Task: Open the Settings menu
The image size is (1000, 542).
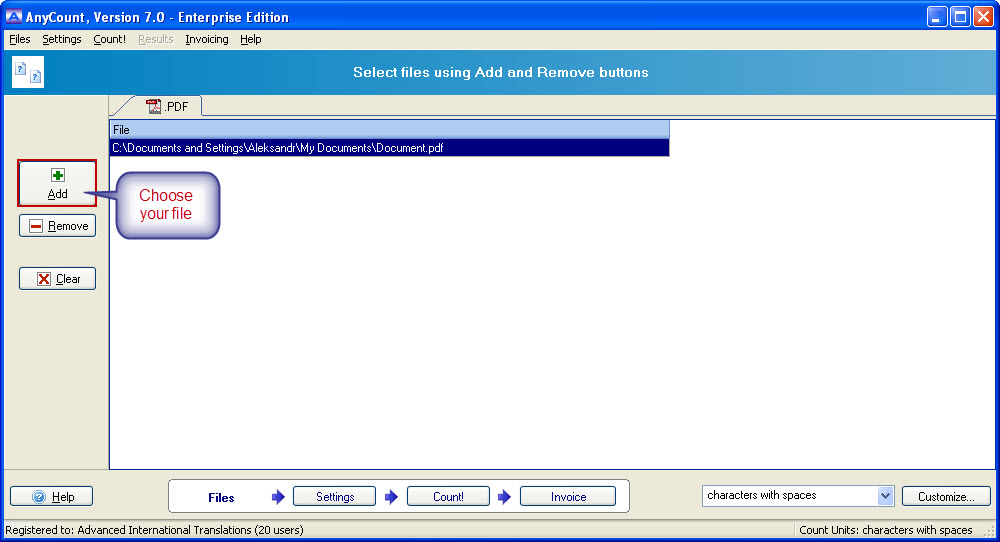Action: tap(62, 39)
